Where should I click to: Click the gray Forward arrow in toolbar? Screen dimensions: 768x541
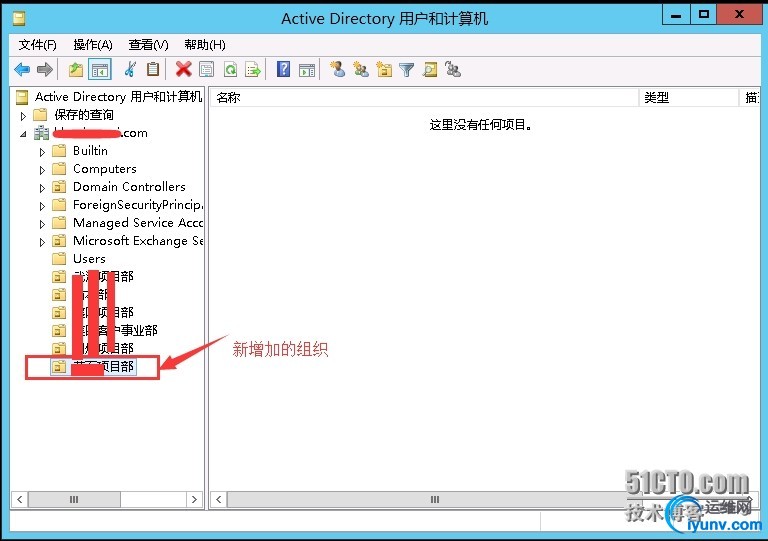point(45,70)
